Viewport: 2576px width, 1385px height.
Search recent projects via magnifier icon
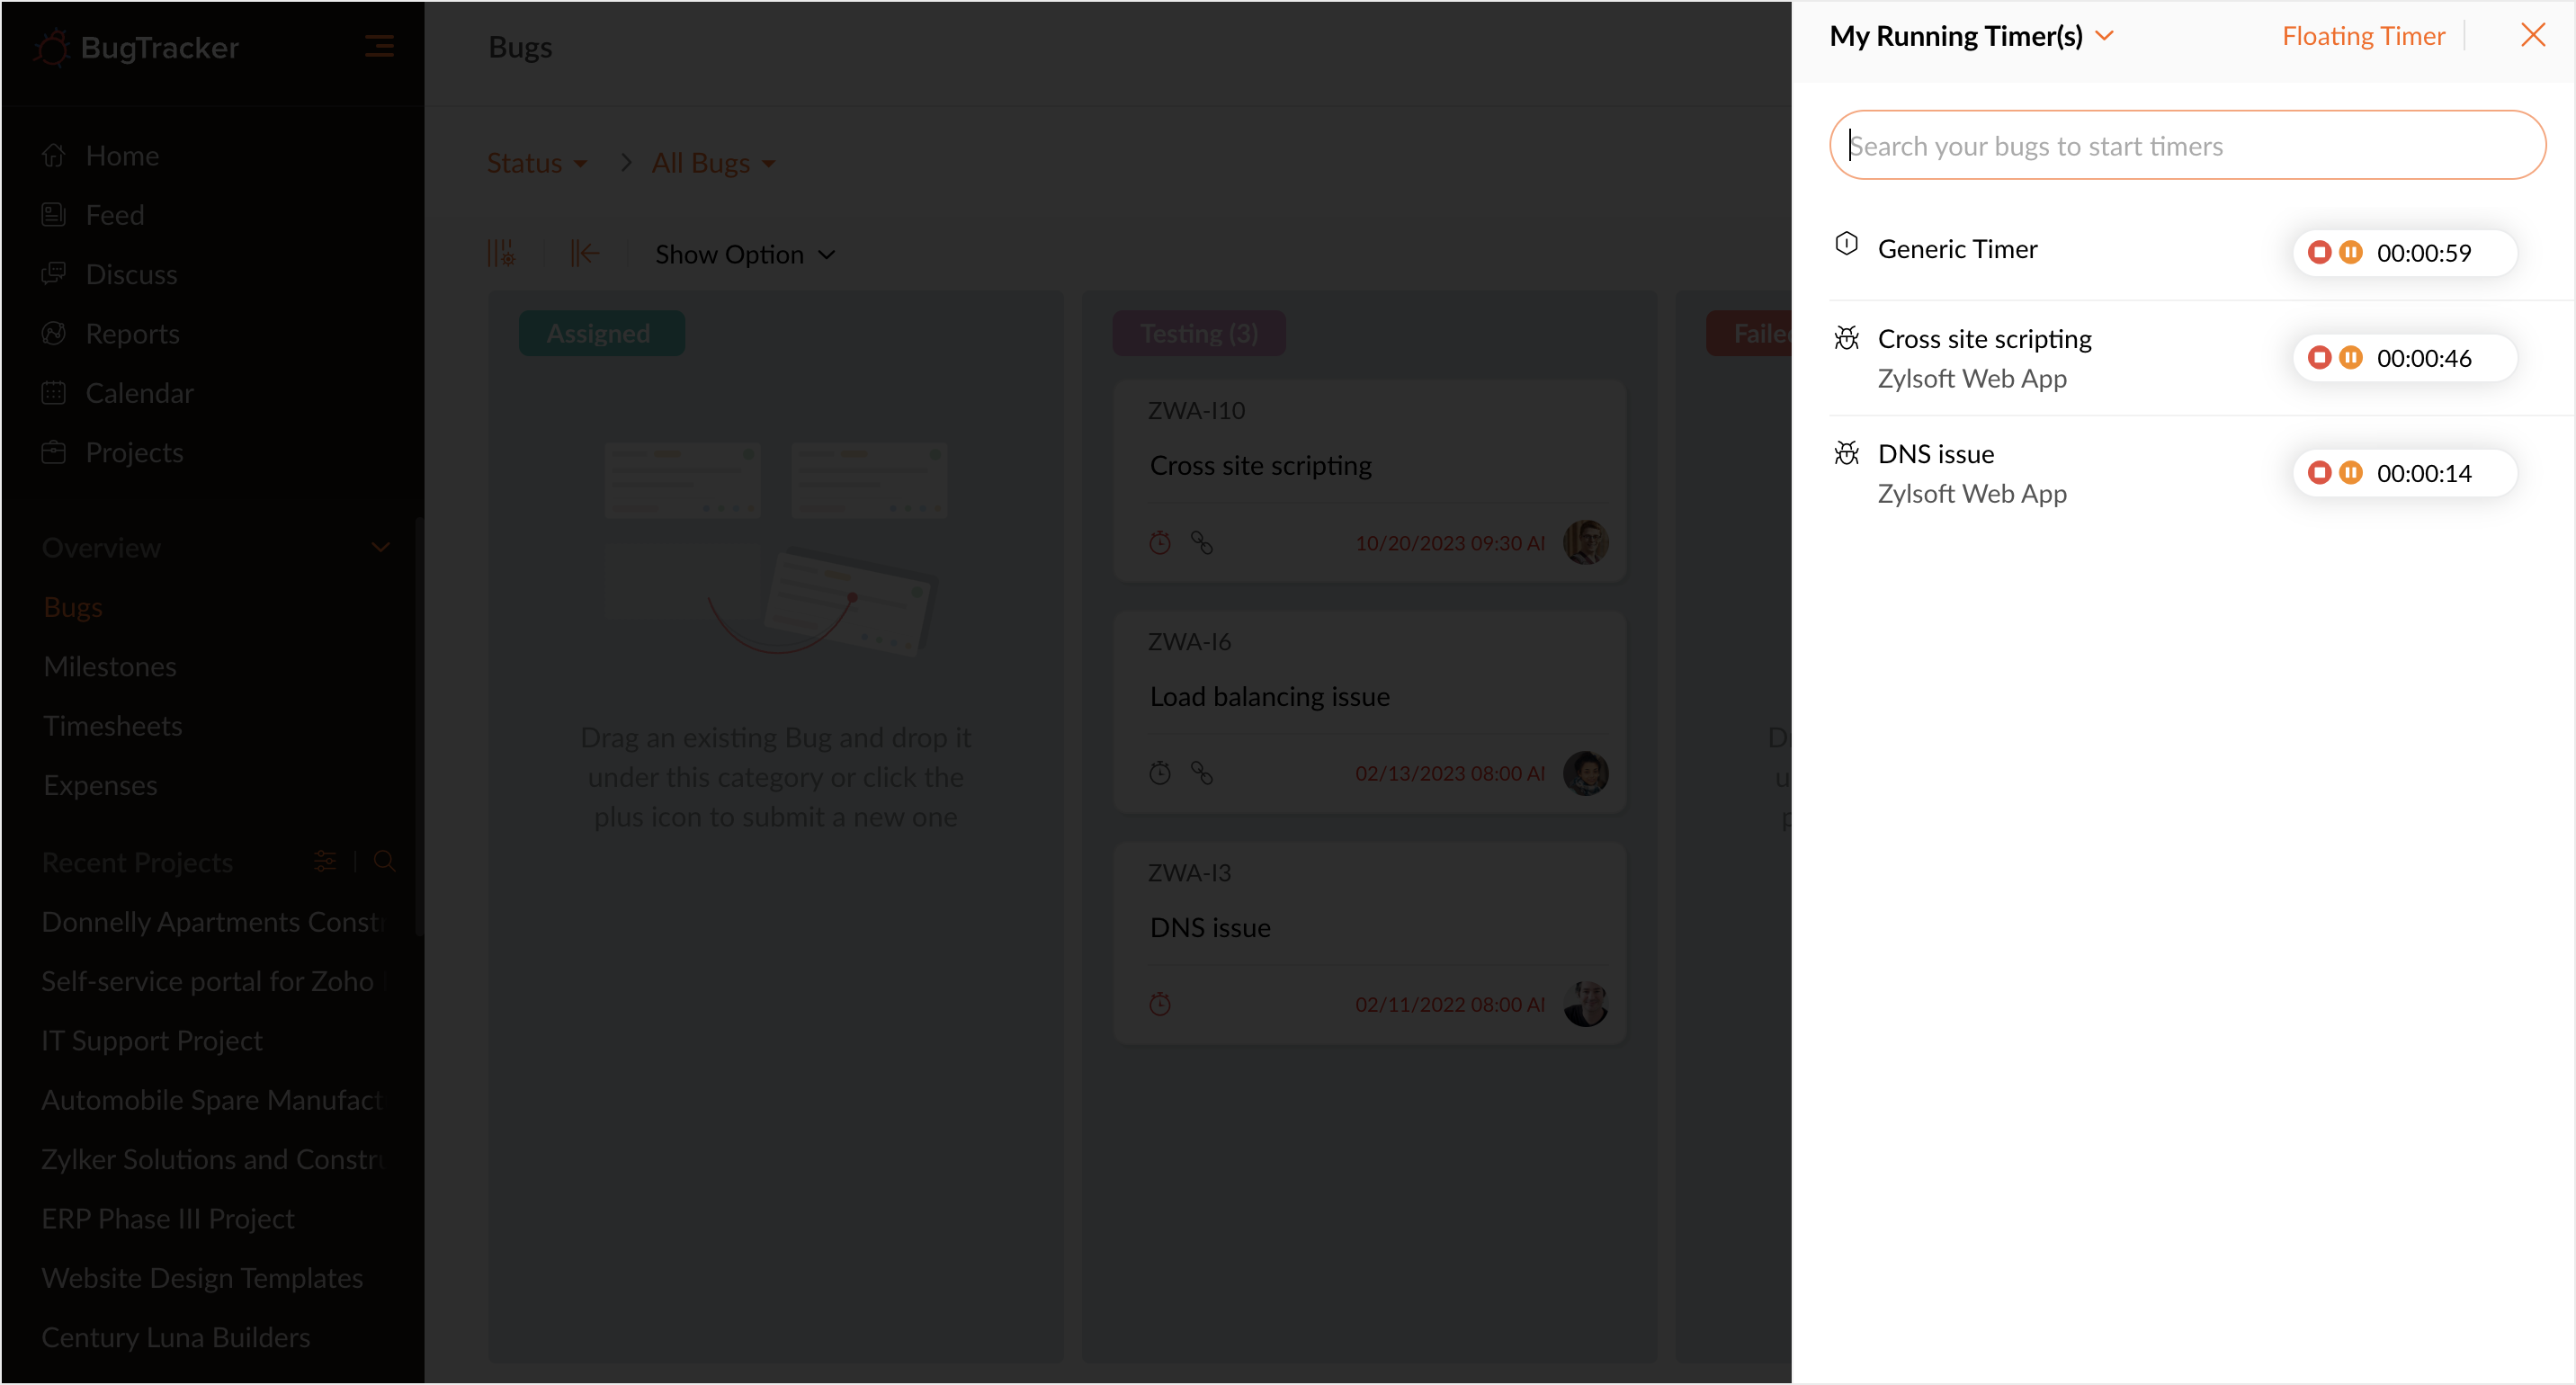[x=384, y=861]
